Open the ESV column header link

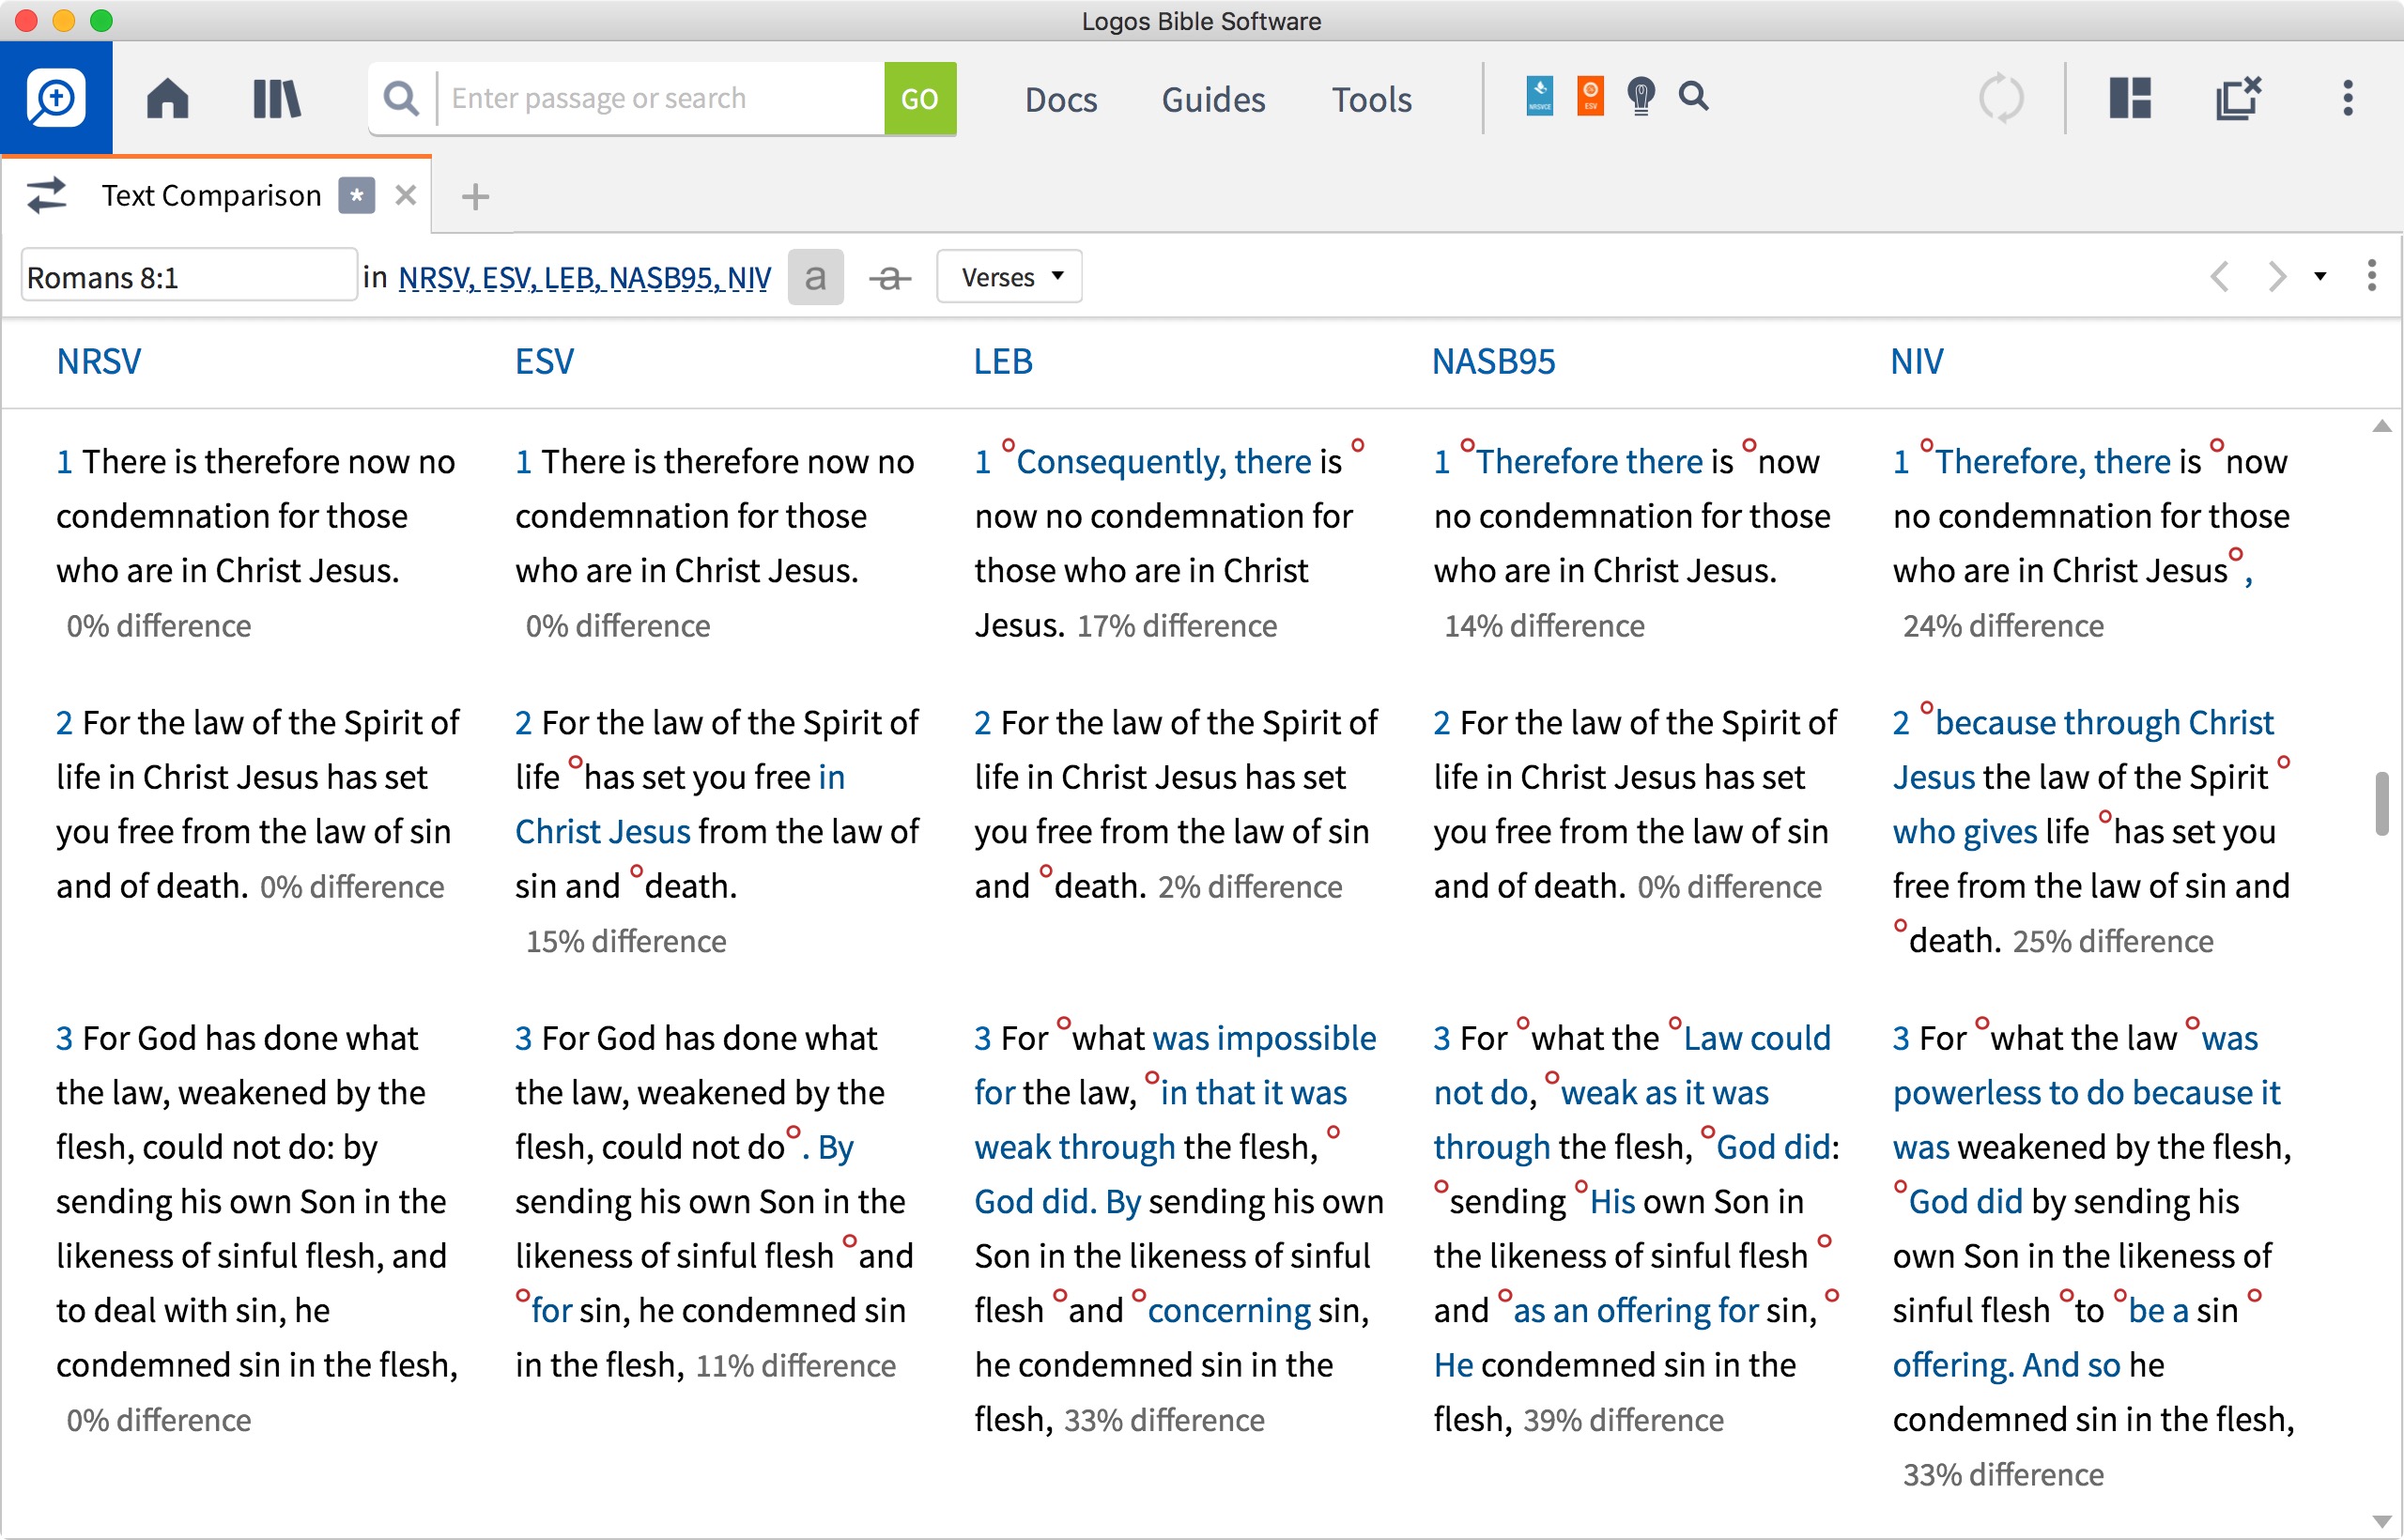[x=544, y=361]
